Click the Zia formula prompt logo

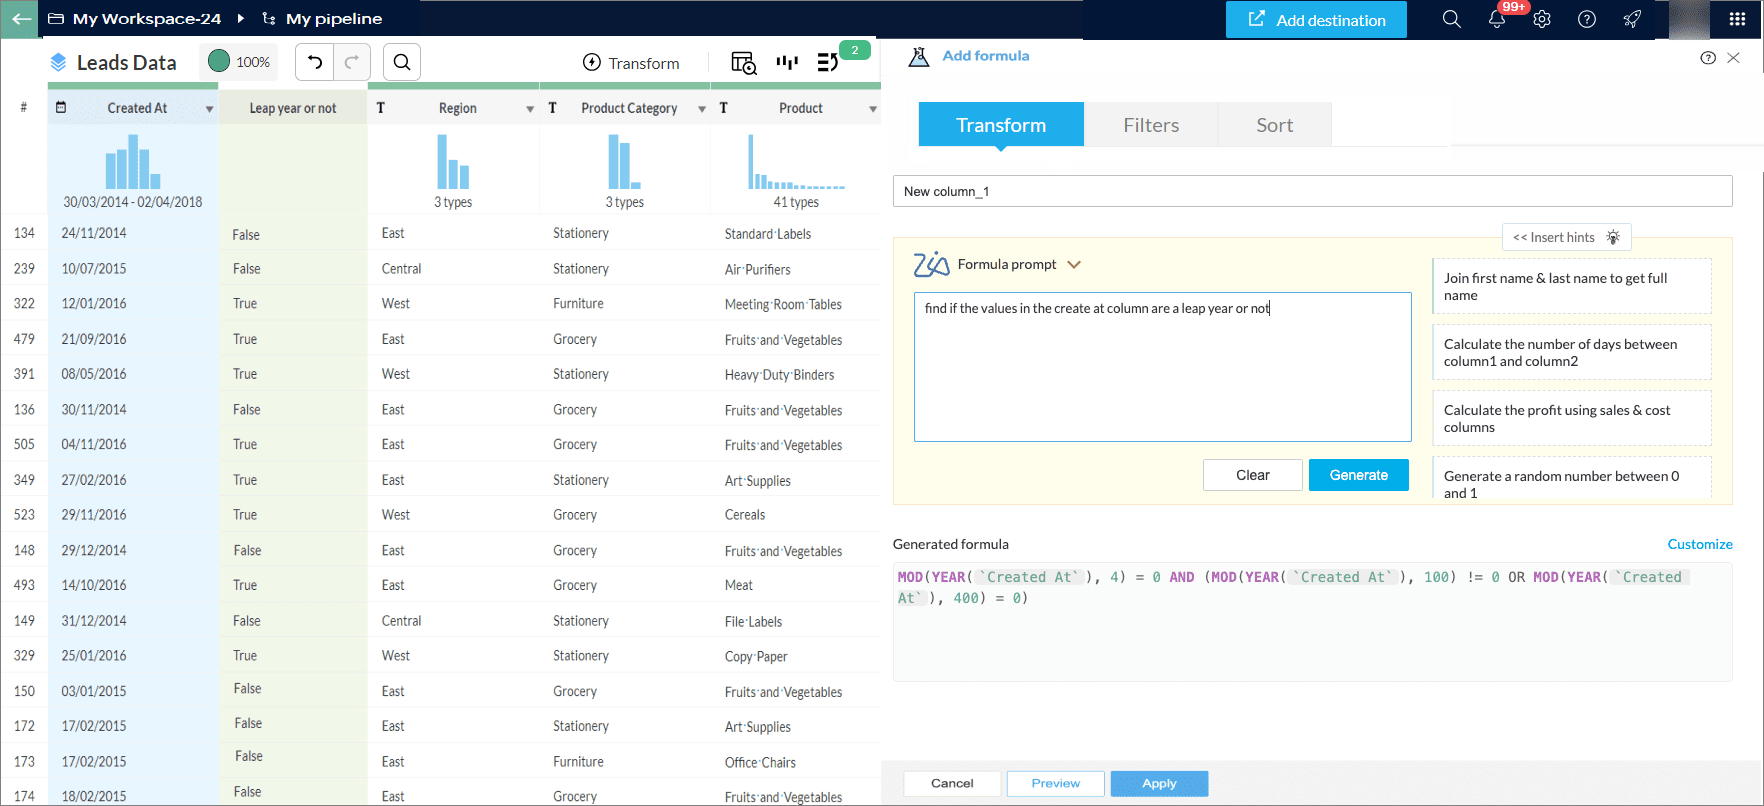(931, 264)
